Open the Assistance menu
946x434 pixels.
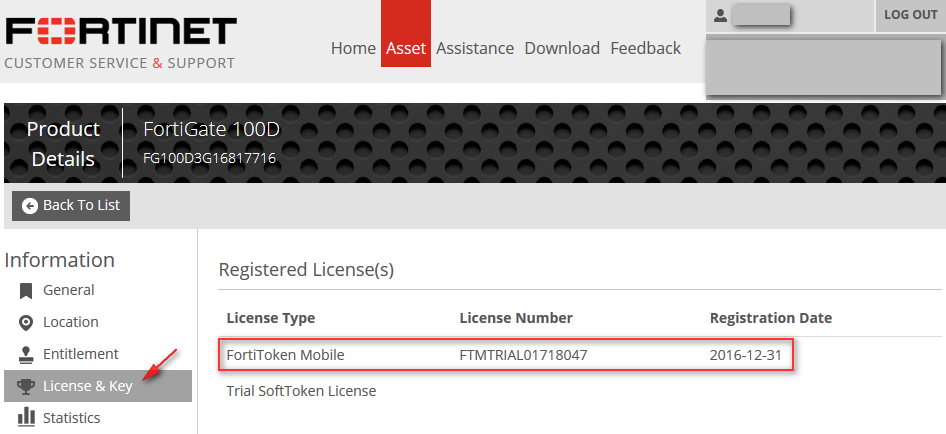pyautogui.click(x=475, y=48)
